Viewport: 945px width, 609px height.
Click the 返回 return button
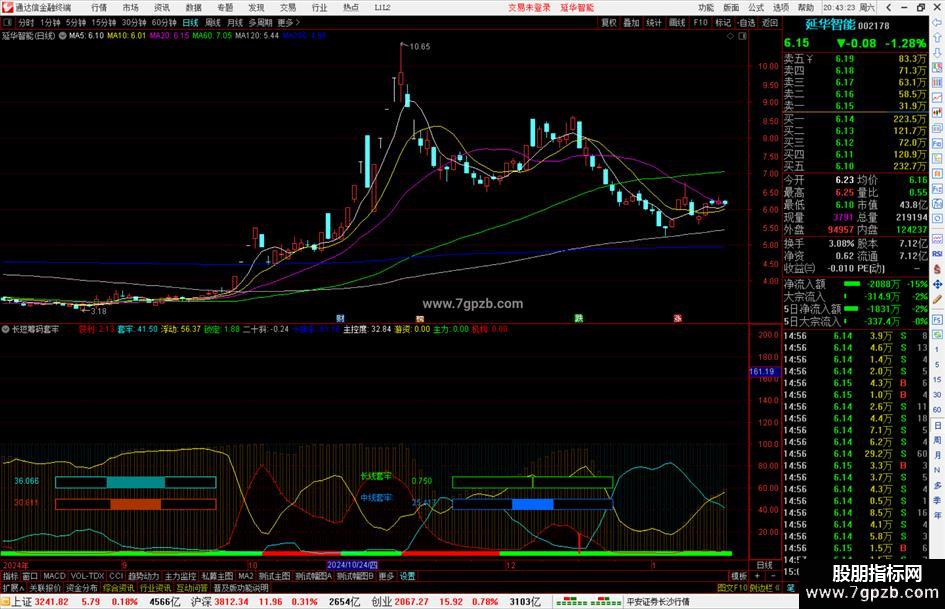click(x=770, y=23)
